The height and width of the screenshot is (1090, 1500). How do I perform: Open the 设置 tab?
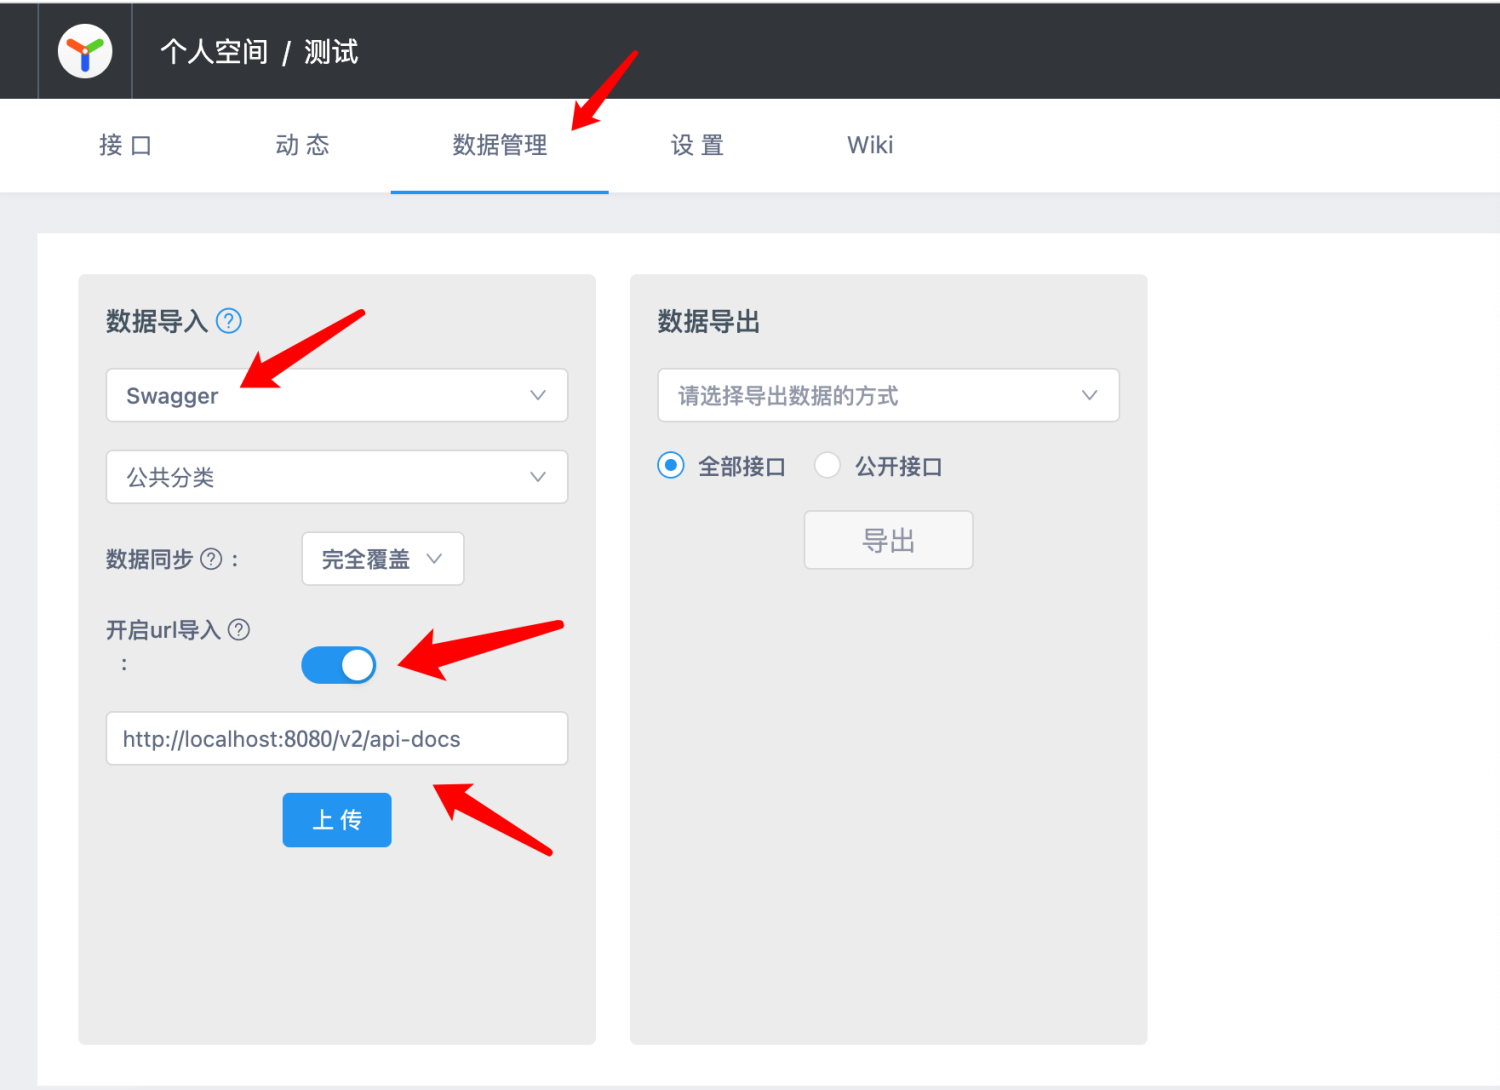[697, 146]
